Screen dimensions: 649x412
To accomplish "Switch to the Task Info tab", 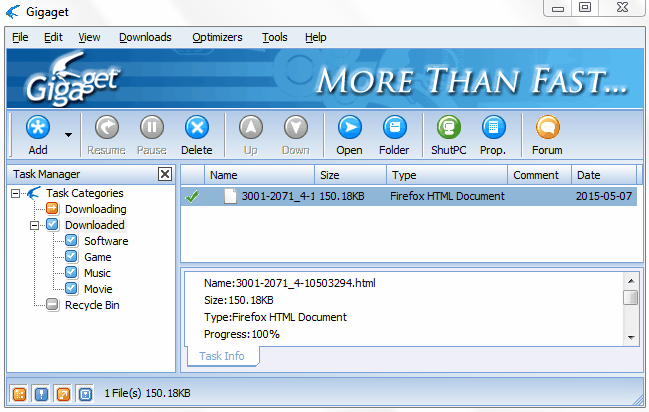I will click(x=222, y=356).
